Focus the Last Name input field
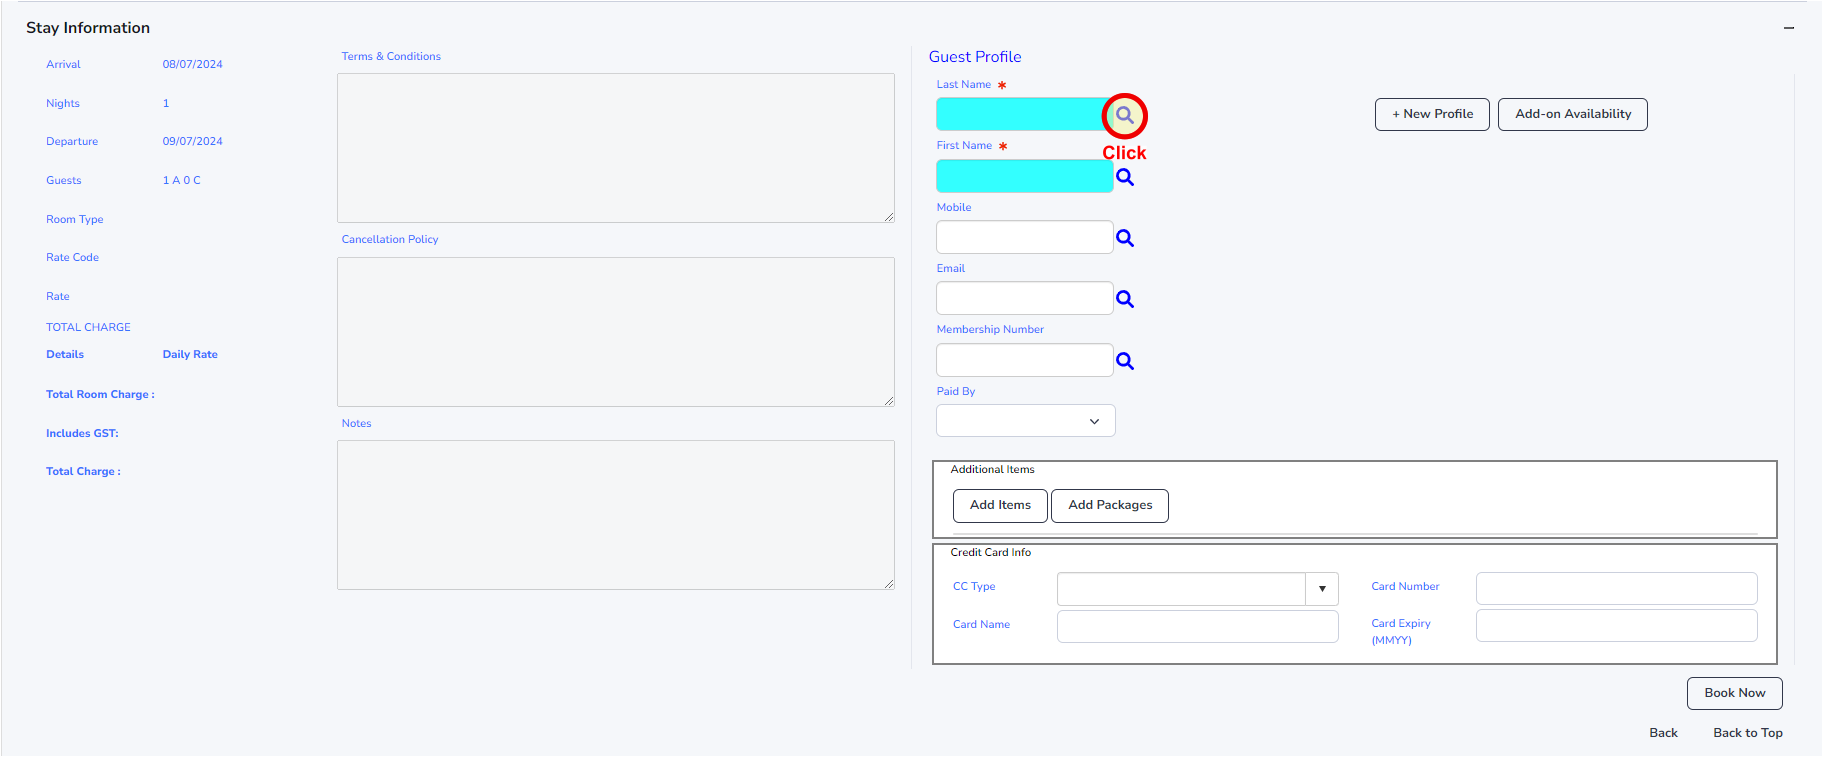This screenshot has width=1823, height=757. (x=1024, y=114)
